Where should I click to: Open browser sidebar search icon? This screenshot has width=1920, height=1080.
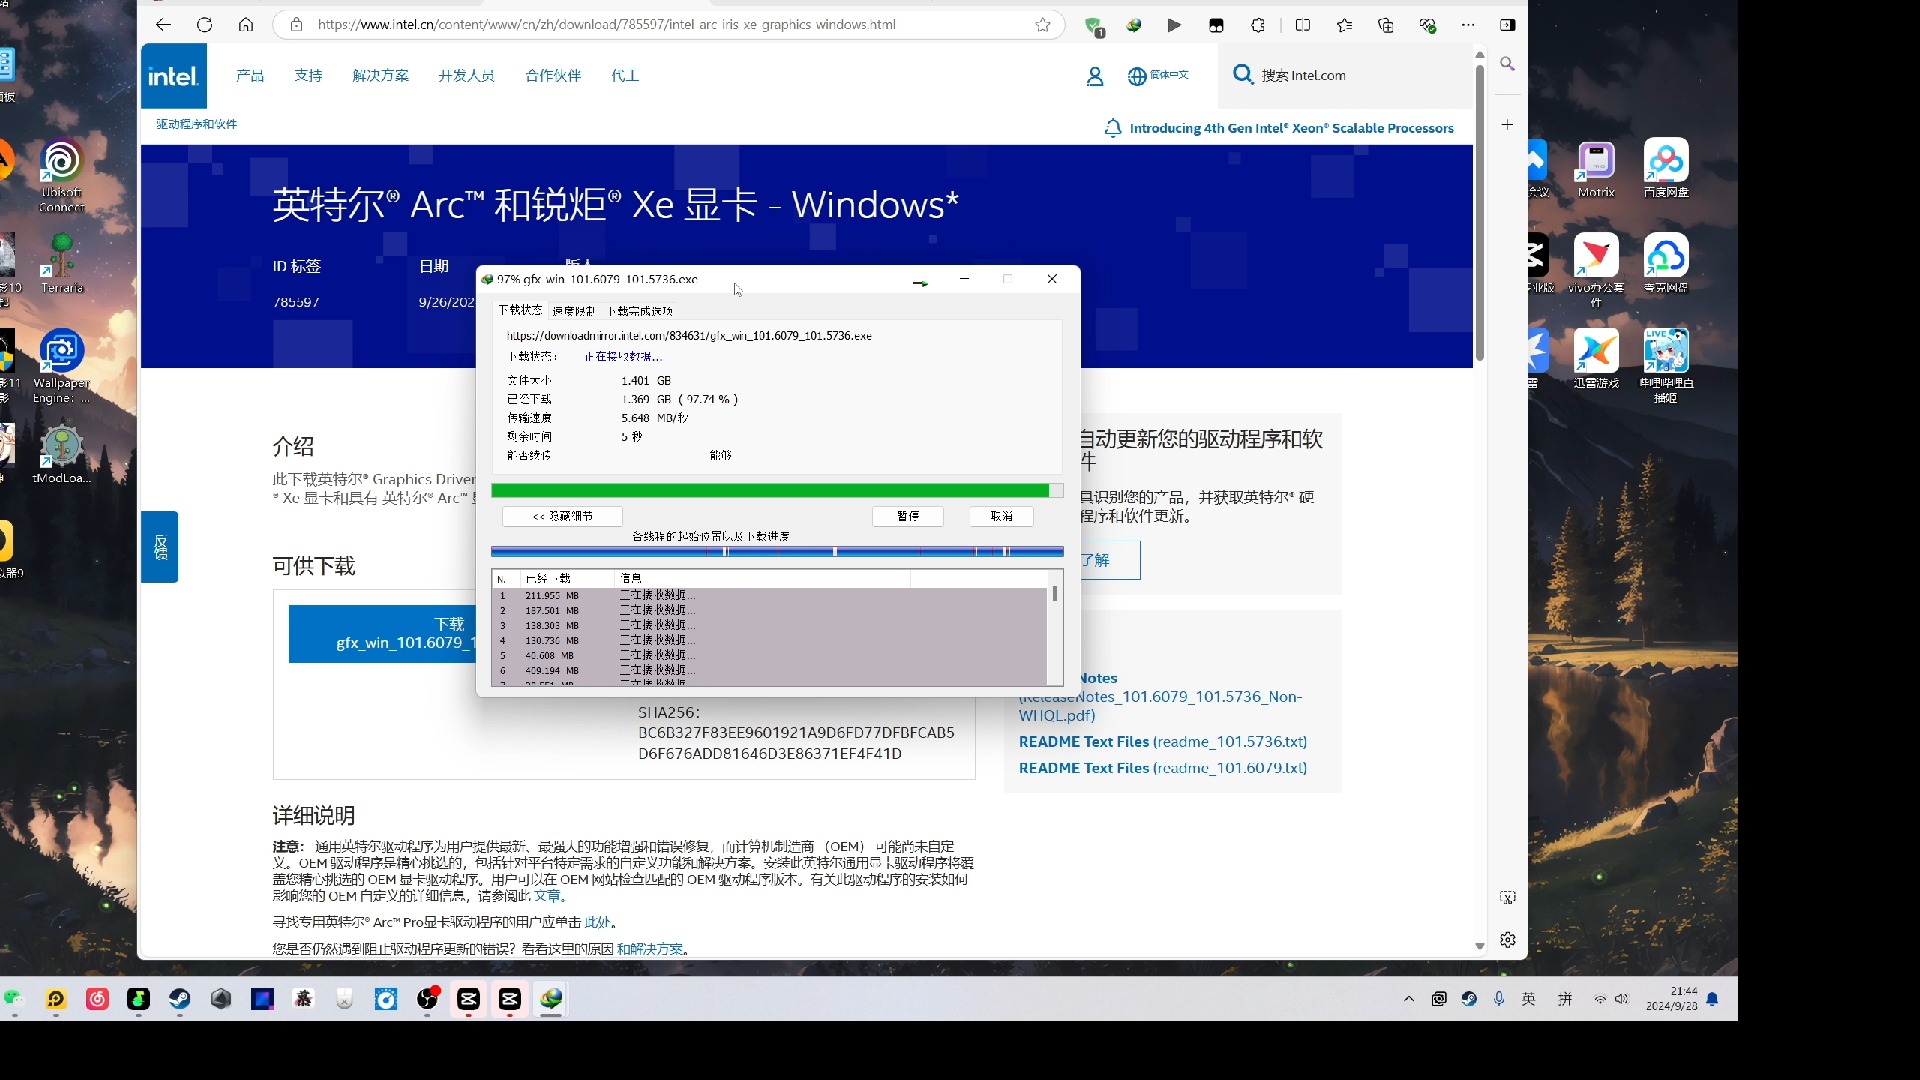(1507, 64)
